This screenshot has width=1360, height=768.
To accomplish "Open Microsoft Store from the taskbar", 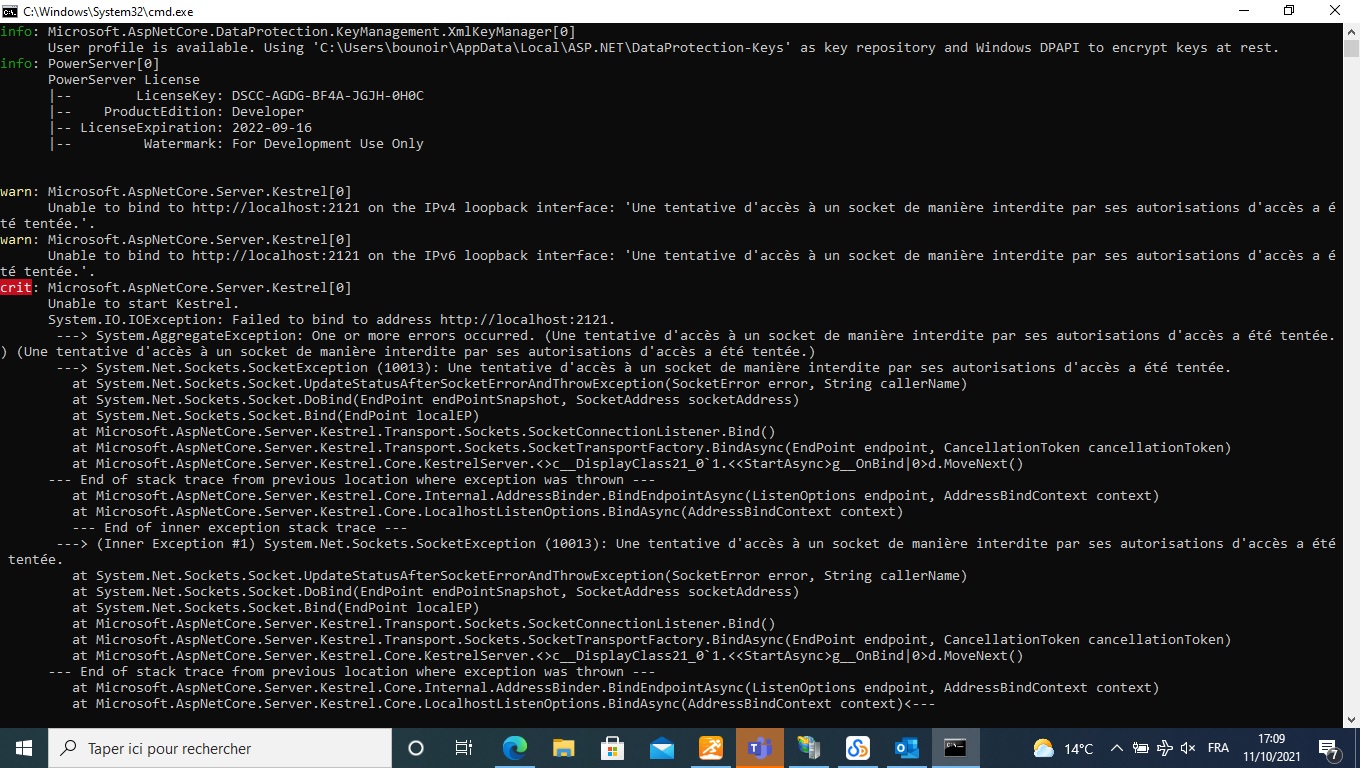I will point(612,748).
